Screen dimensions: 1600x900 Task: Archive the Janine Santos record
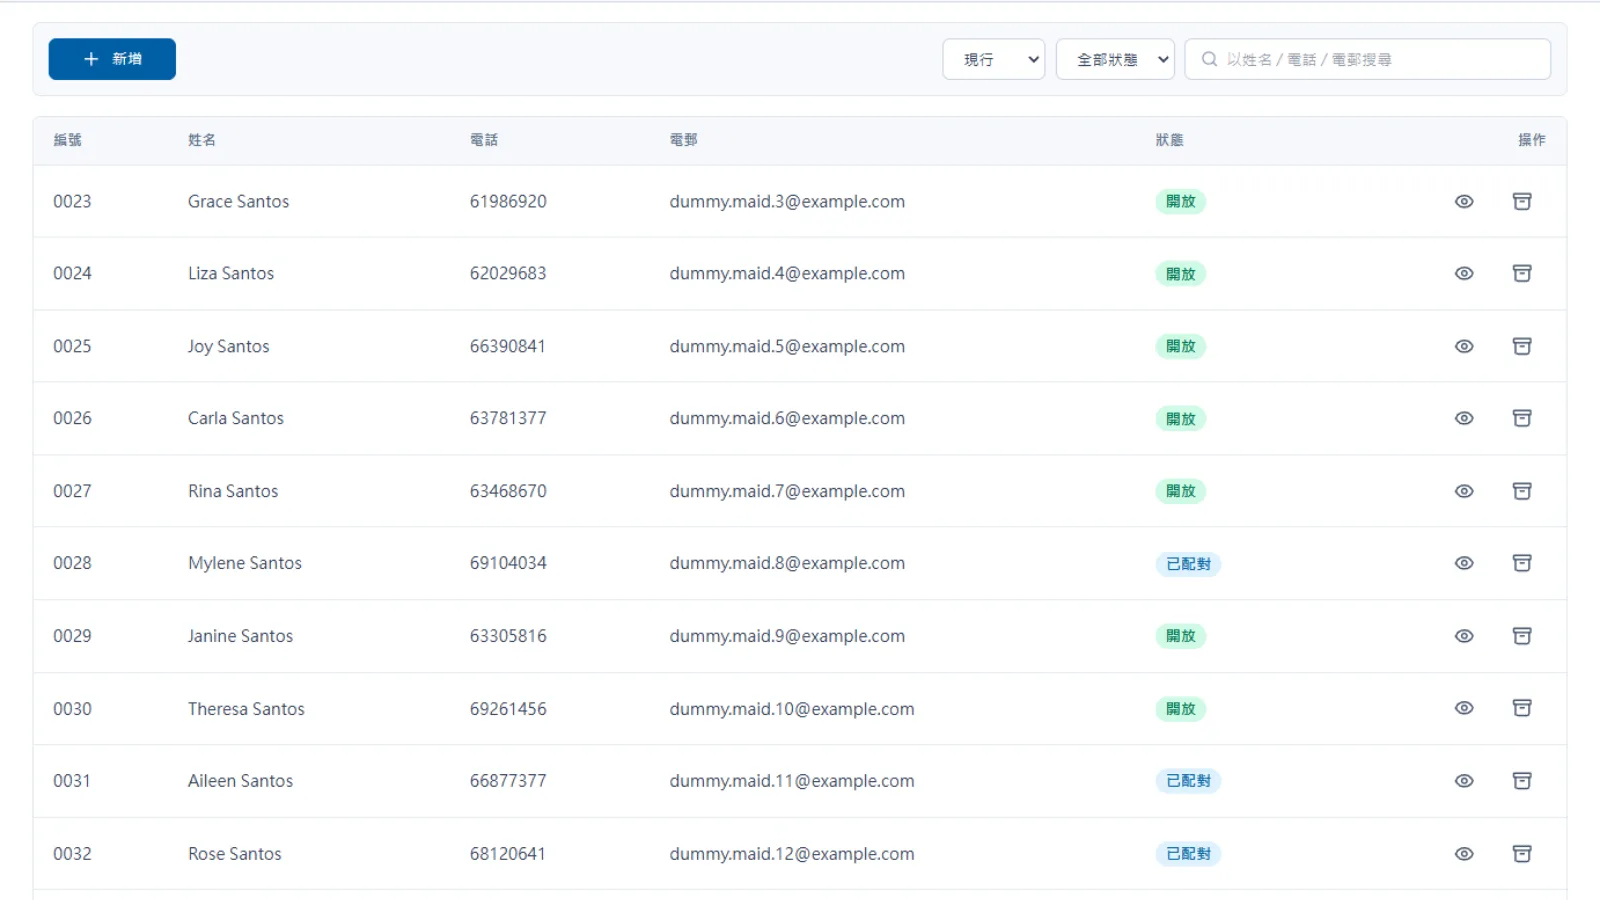tap(1522, 636)
